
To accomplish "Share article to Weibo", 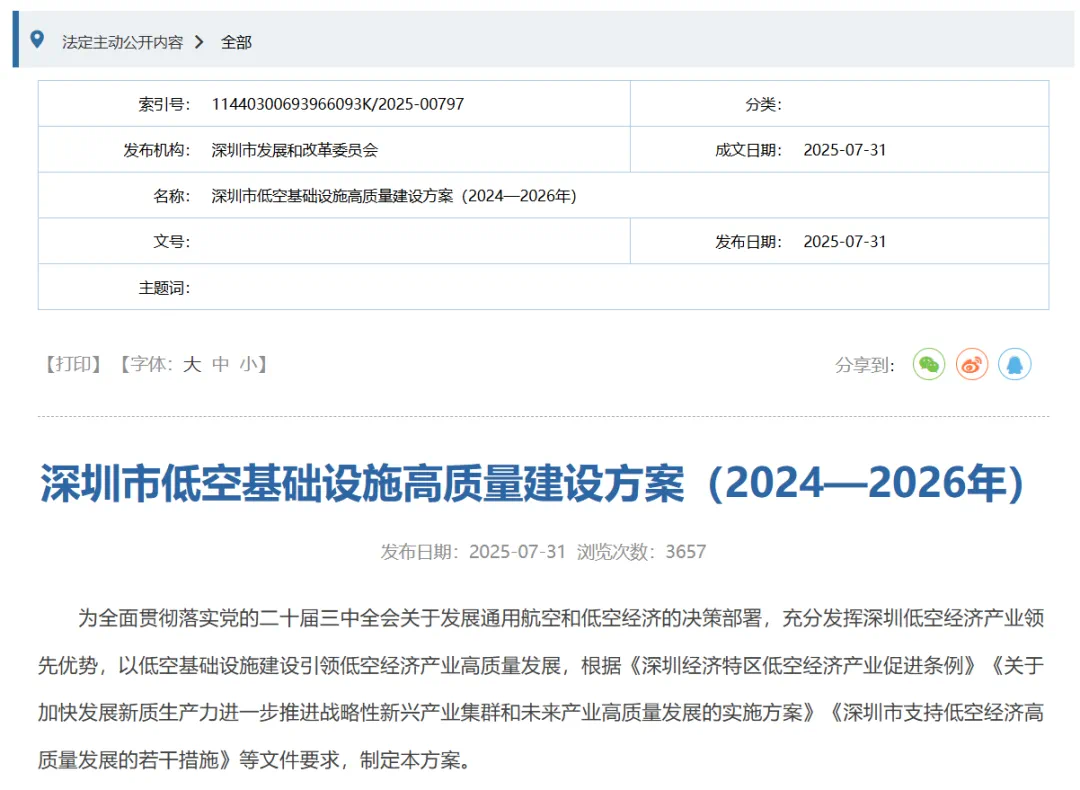I will pos(972,365).
